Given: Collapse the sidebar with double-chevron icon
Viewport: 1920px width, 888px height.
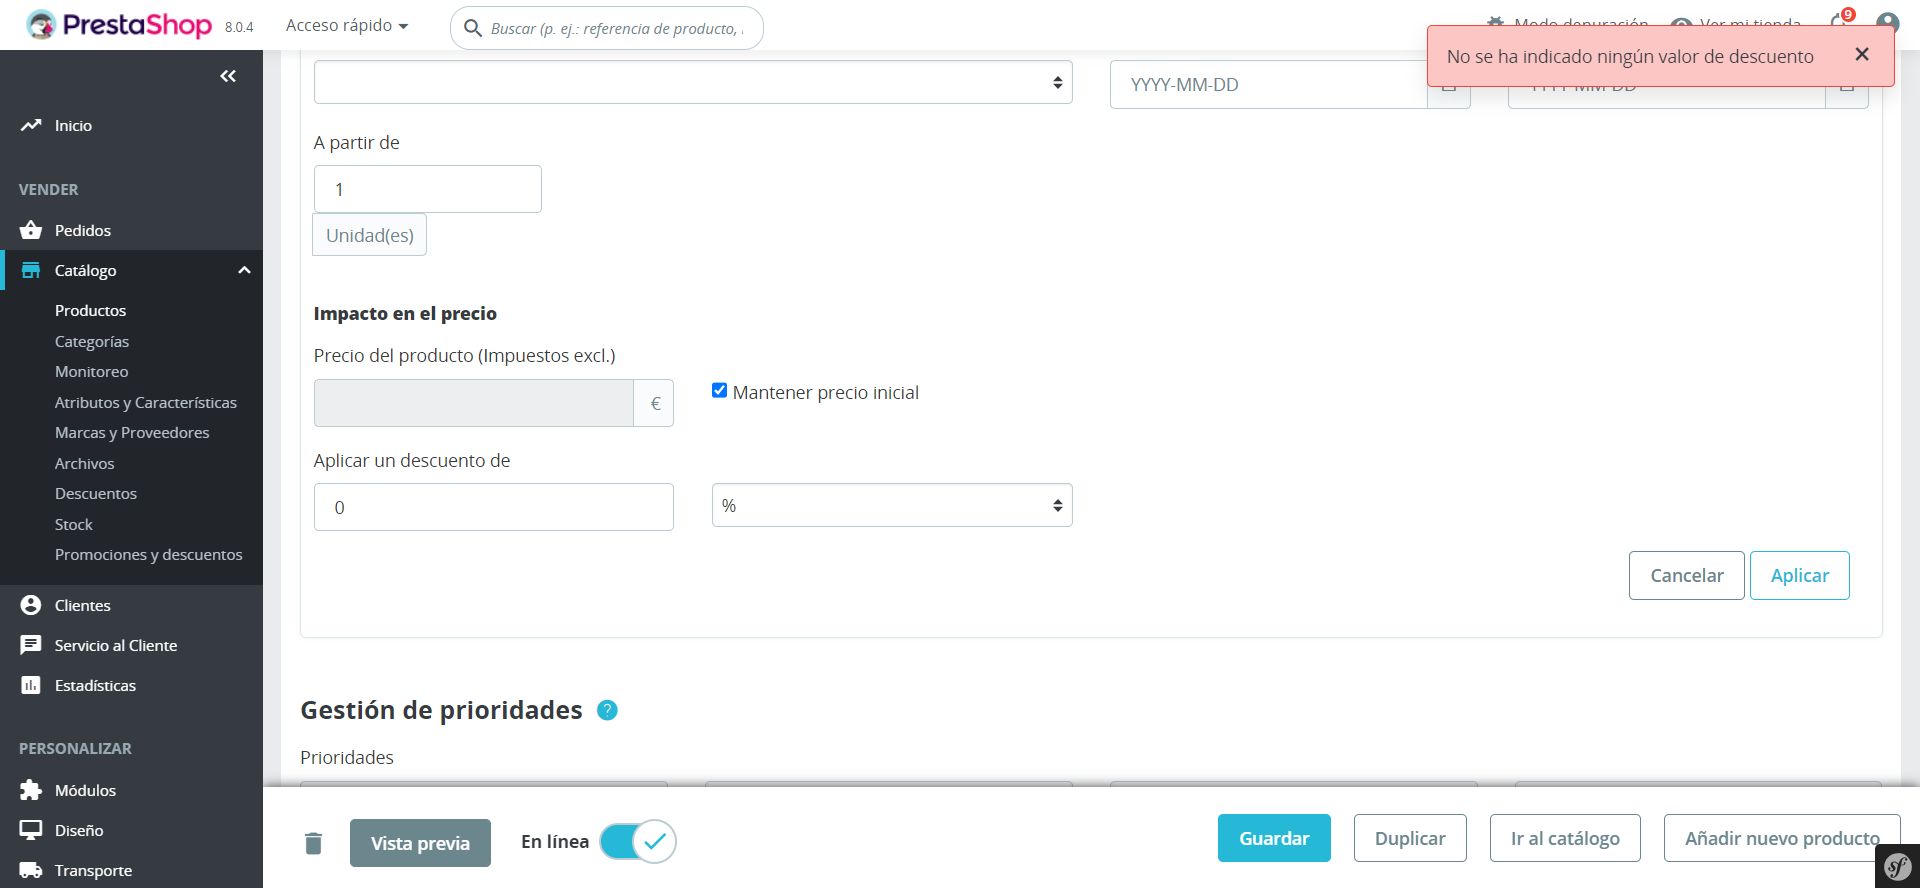Looking at the screenshot, I should [x=228, y=76].
